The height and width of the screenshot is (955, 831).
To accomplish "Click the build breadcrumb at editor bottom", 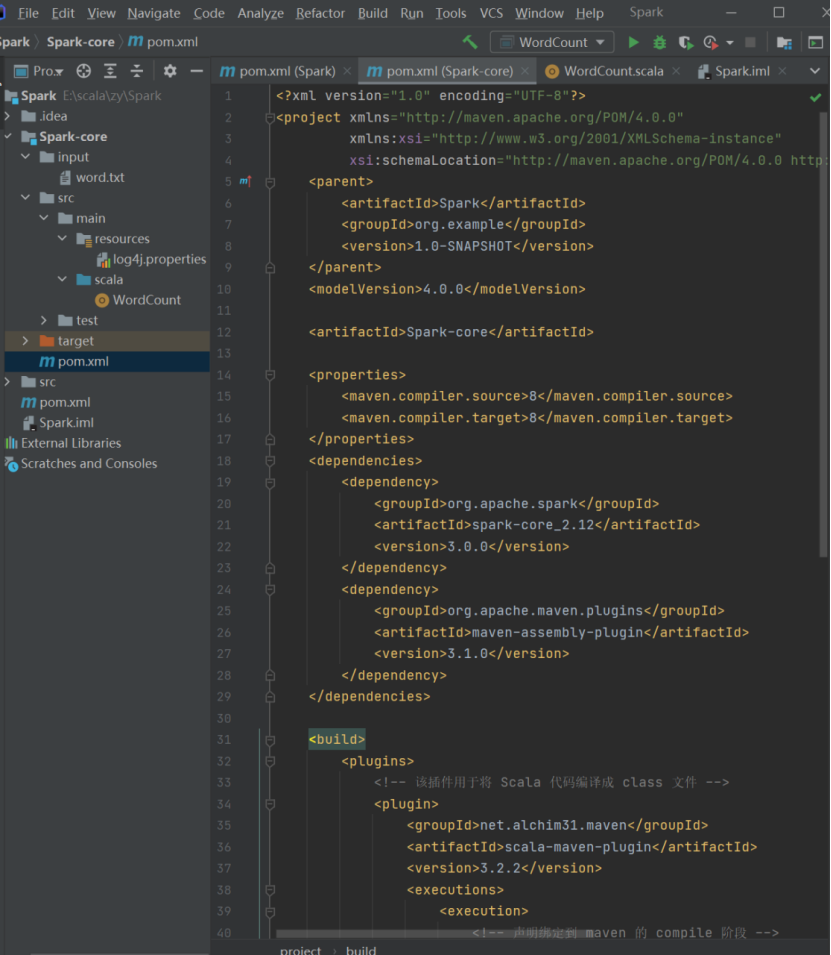I will click(x=361, y=950).
